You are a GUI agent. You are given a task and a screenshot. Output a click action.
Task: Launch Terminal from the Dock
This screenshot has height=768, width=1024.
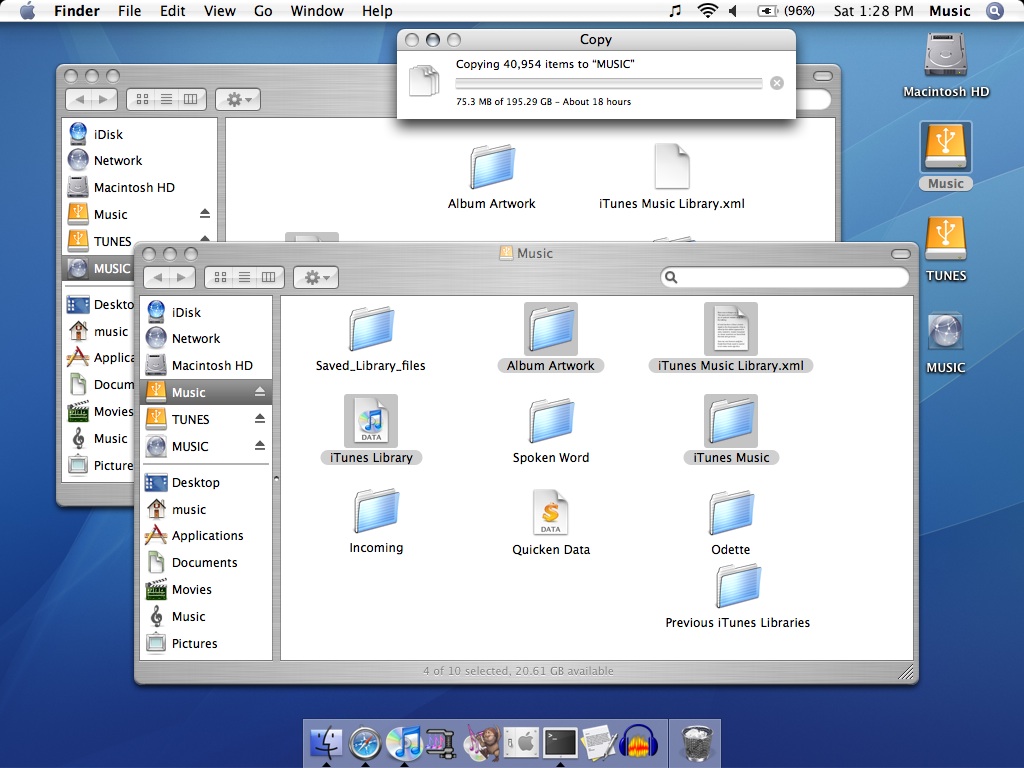click(560, 742)
